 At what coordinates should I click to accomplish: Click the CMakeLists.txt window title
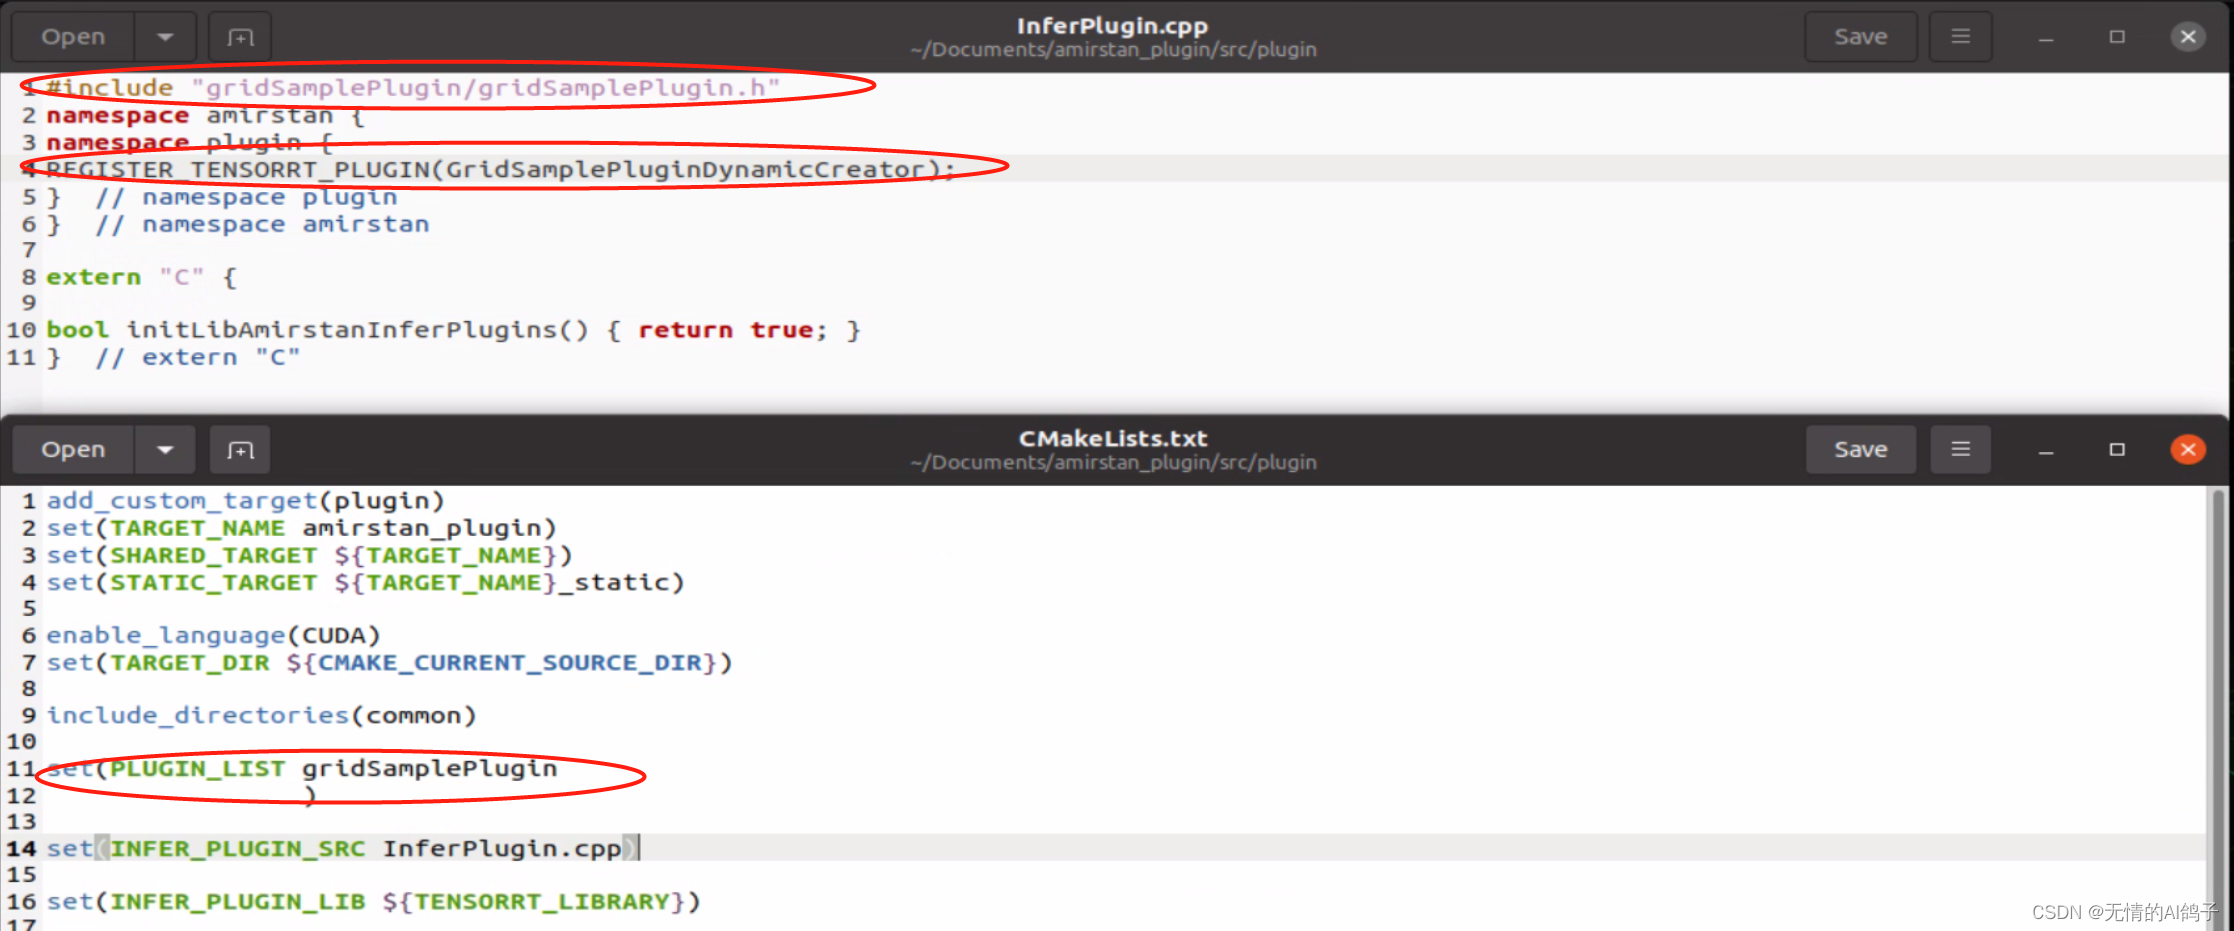1112,438
